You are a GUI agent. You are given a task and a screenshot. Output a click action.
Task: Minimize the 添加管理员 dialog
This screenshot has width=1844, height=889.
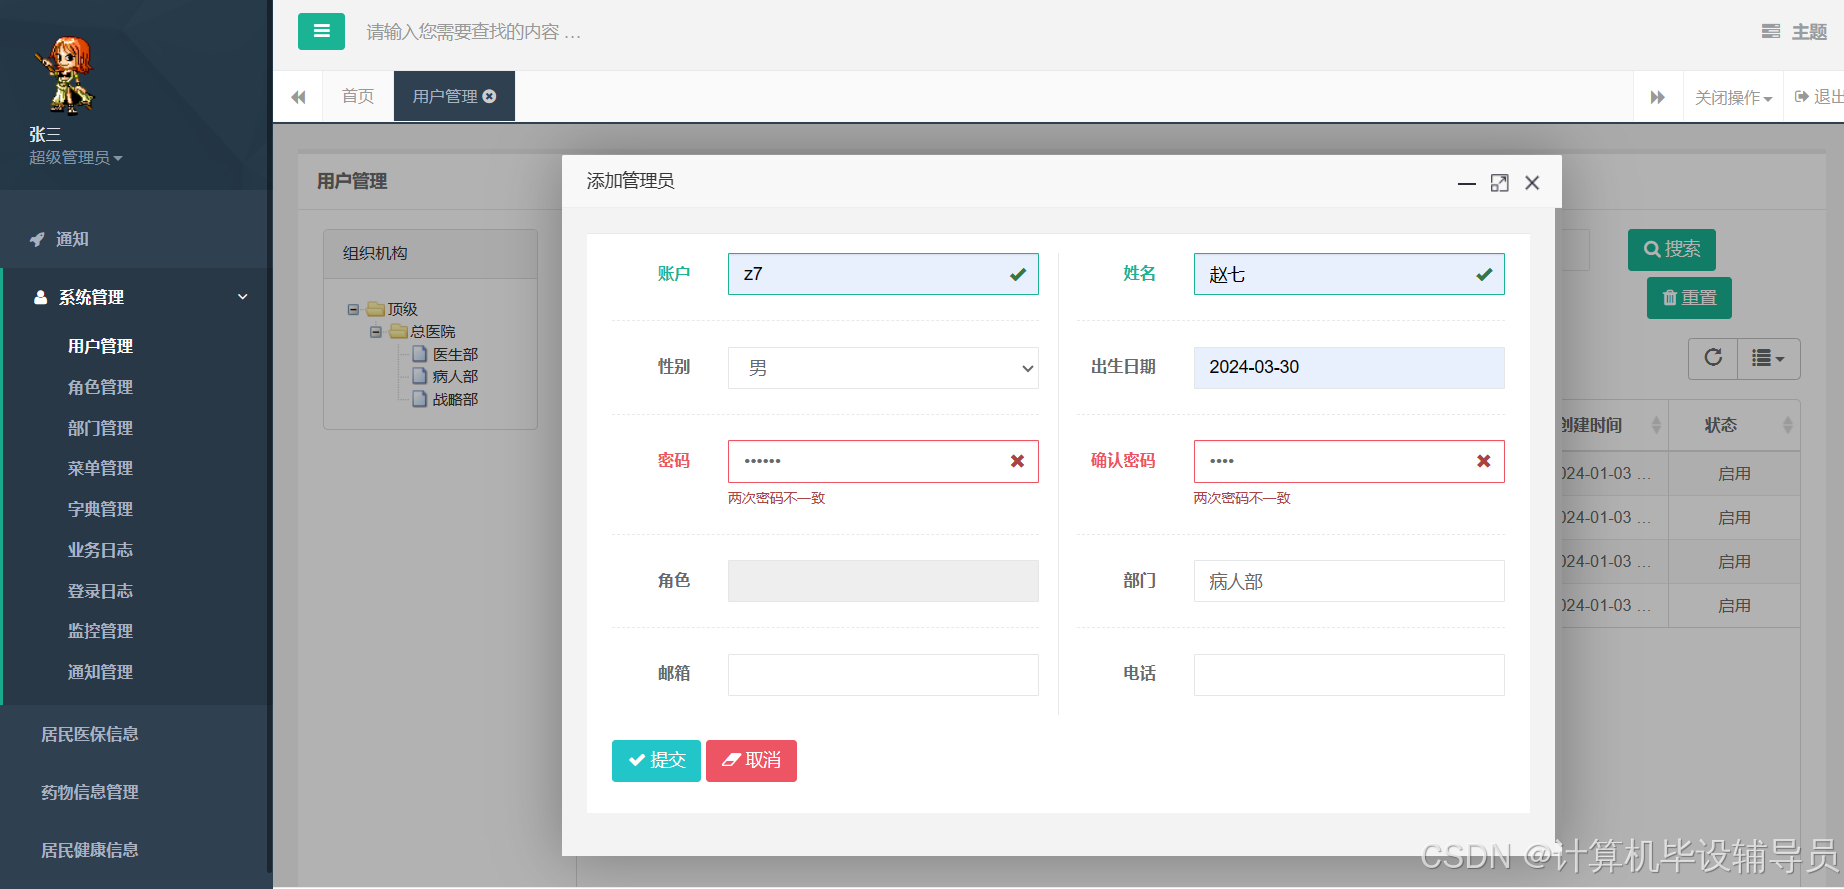[x=1467, y=183]
